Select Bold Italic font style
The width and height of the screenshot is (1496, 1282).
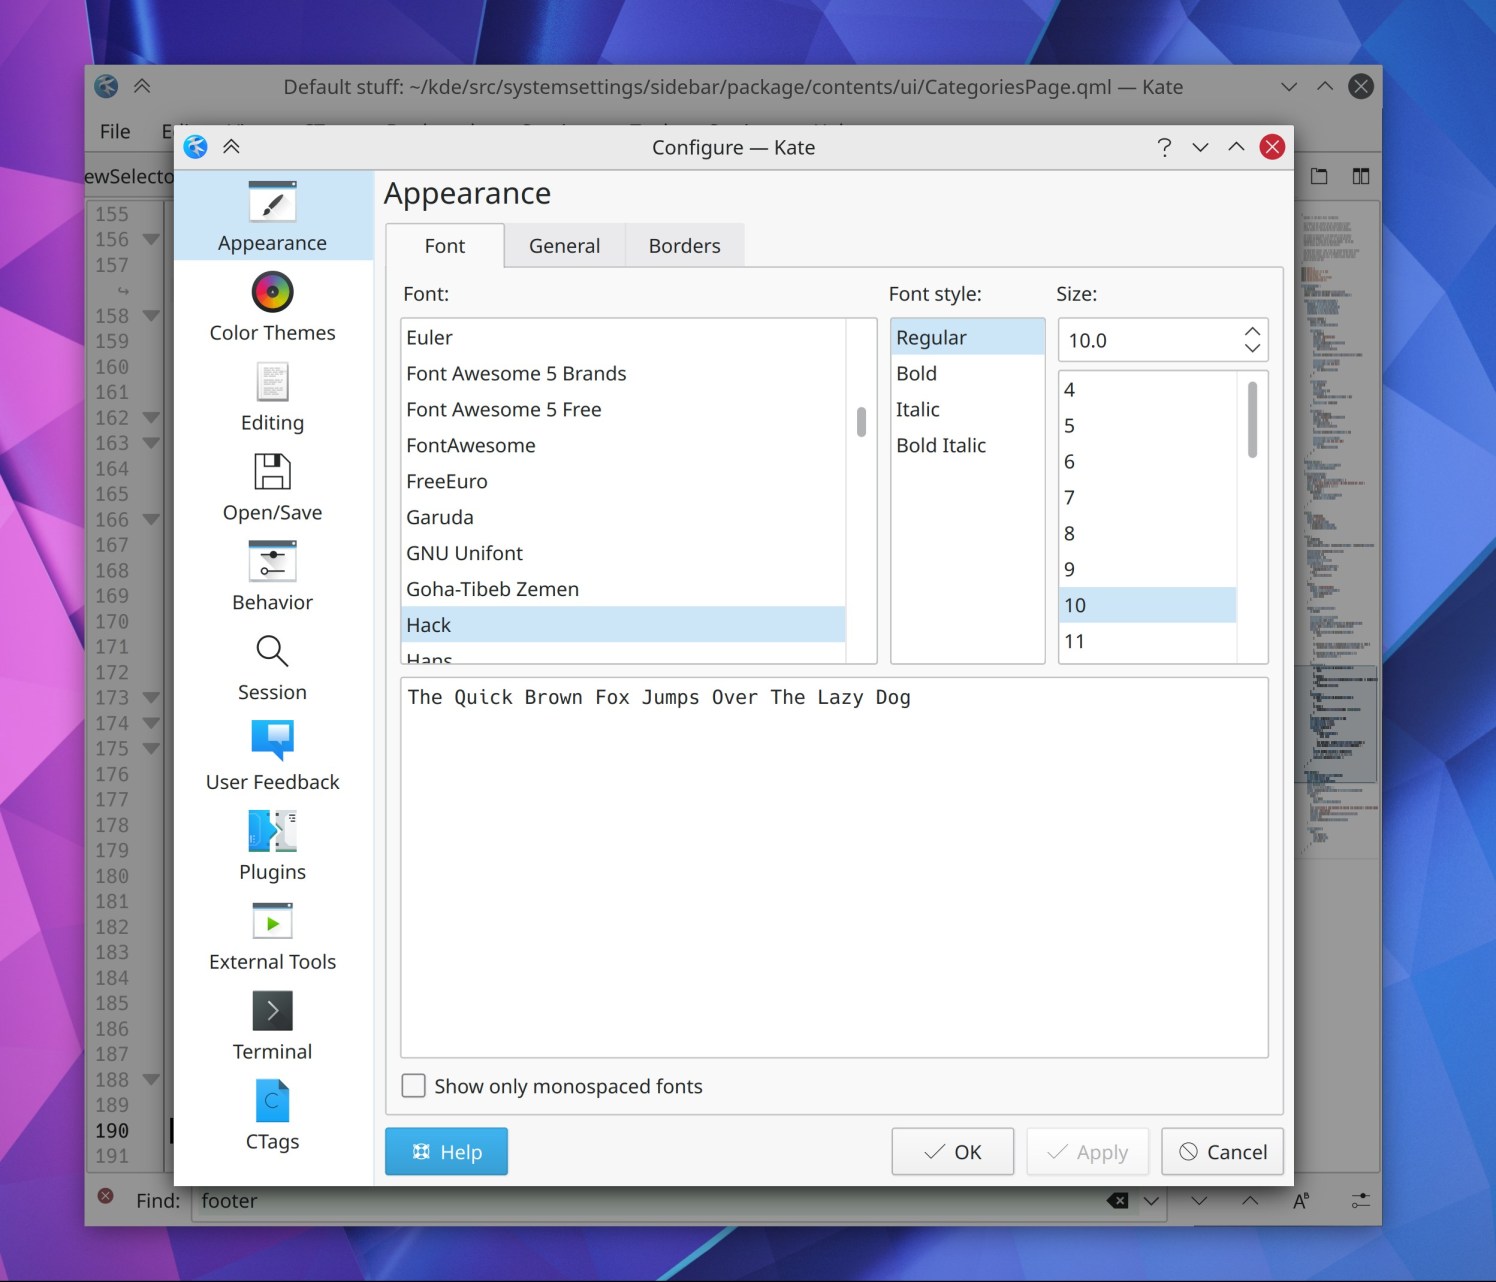[941, 445]
